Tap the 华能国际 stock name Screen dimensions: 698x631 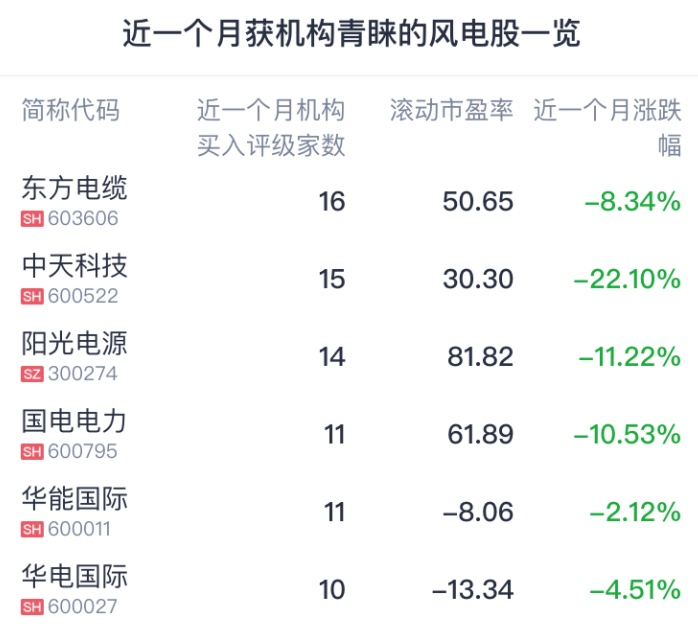point(74,499)
